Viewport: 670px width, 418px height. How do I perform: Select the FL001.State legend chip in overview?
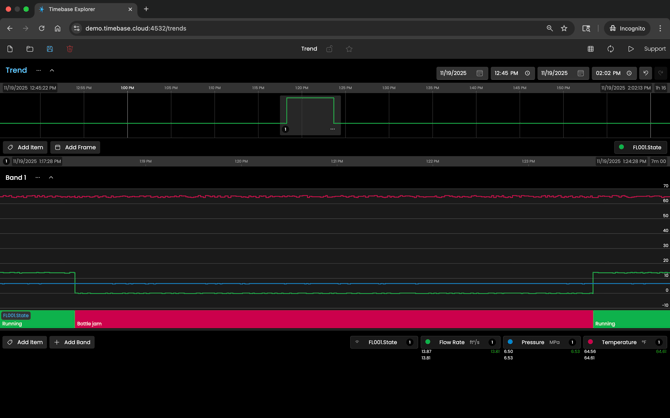click(641, 147)
